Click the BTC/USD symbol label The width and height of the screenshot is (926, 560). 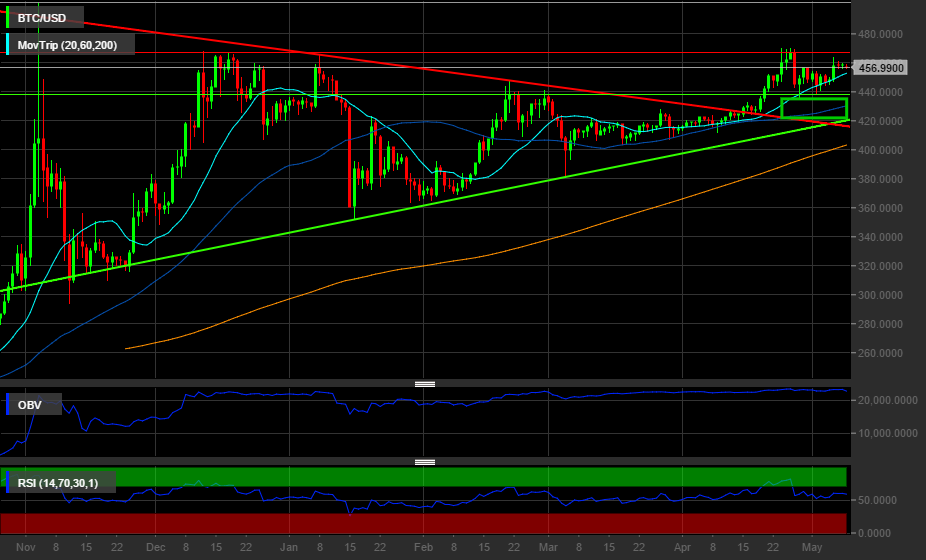point(41,17)
